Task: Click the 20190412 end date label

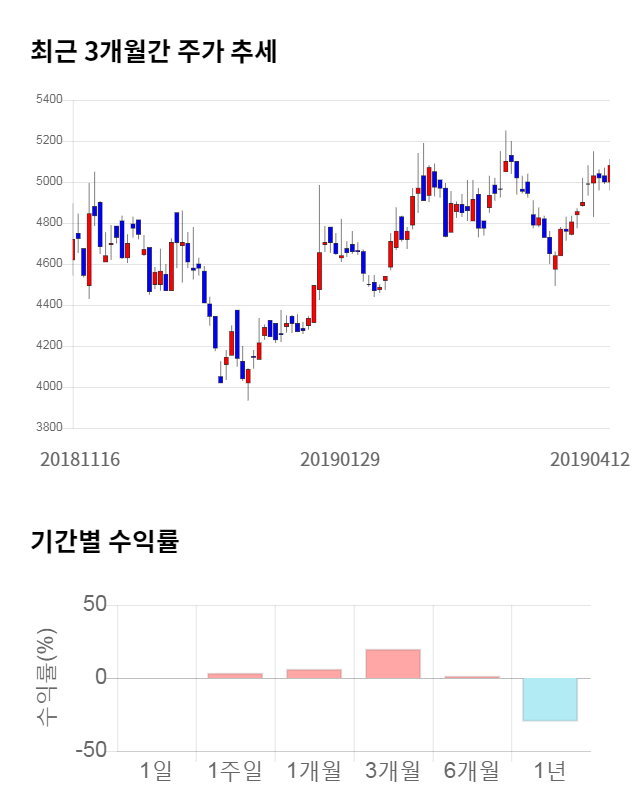Action: 590,459
